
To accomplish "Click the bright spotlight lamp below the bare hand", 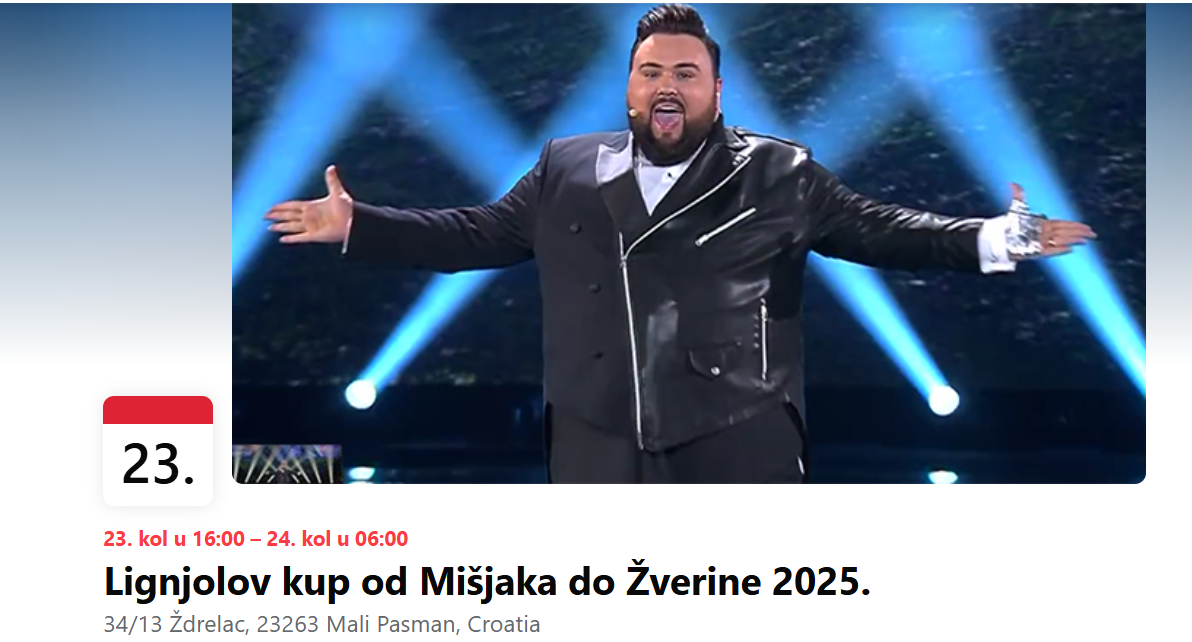I will pyautogui.click(x=360, y=394).
